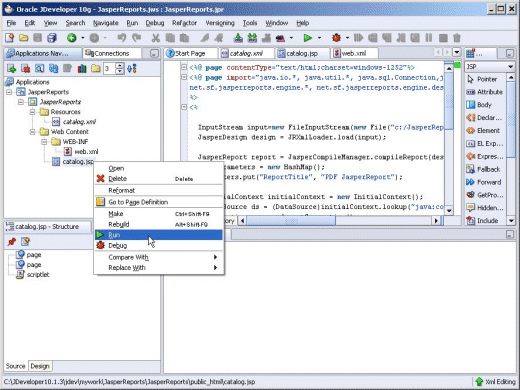The image size is (520, 390).
Task: Switch to the Connections tab
Action: (112, 53)
